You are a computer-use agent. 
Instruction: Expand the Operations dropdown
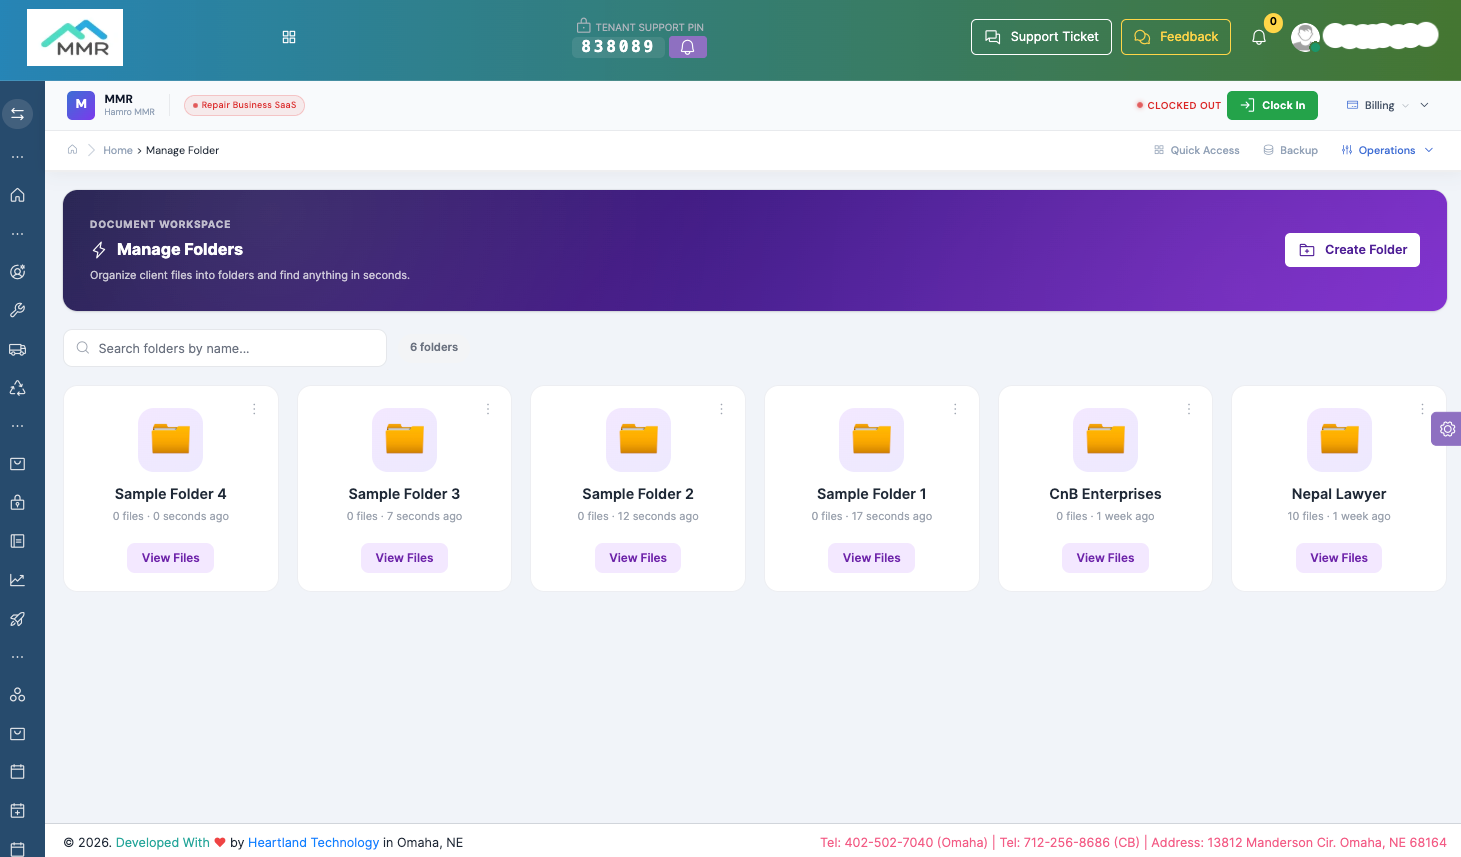tap(1387, 150)
